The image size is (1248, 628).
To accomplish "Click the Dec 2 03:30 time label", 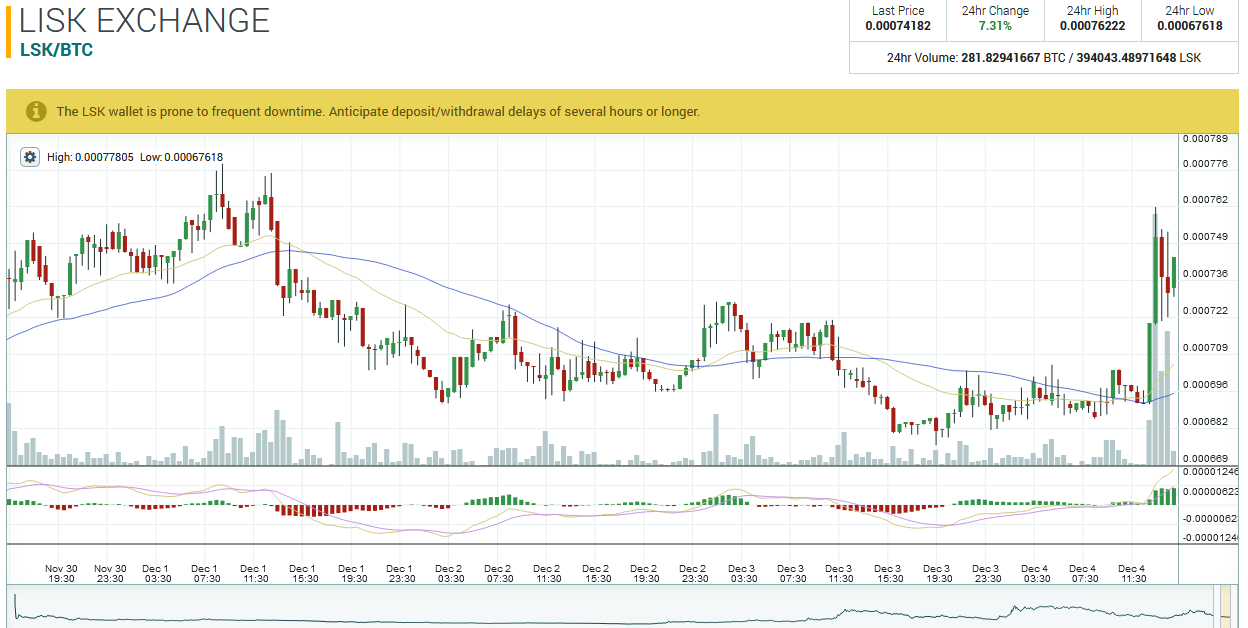I will (450, 574).
